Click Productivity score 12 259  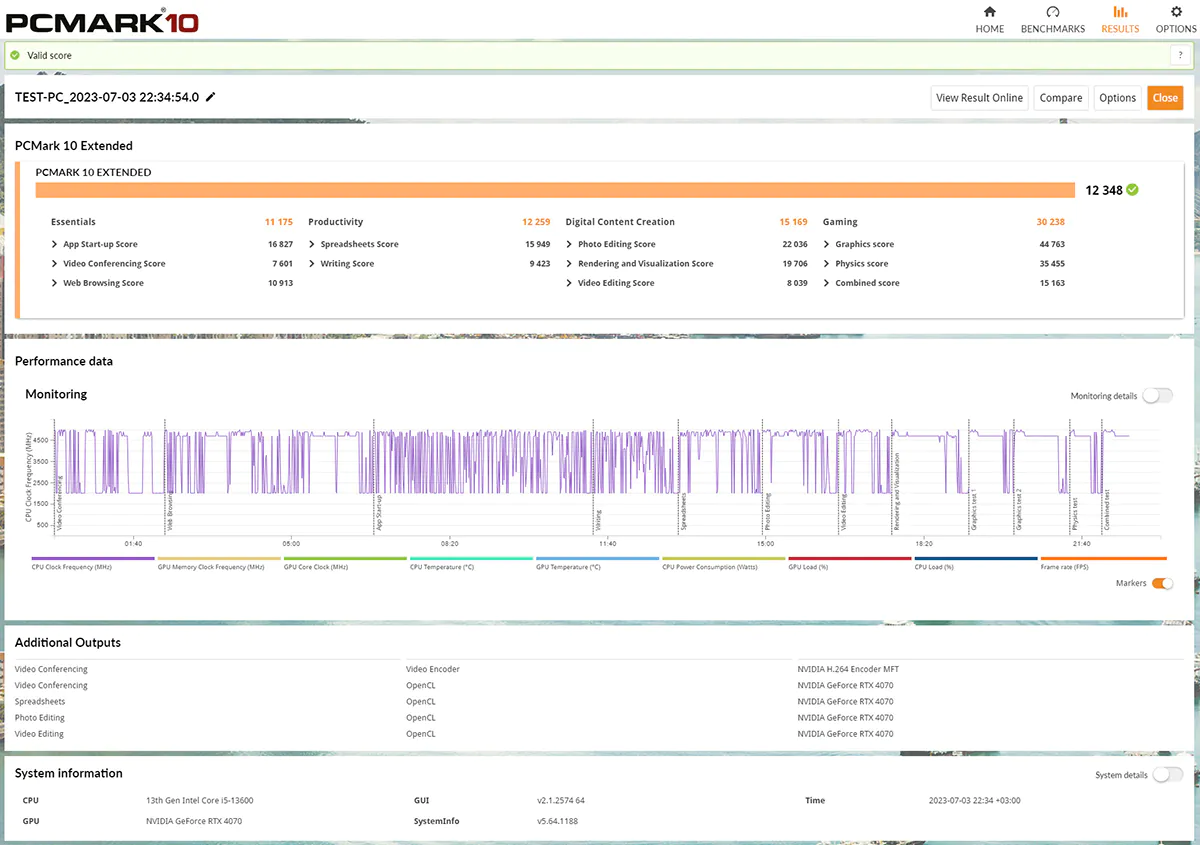[x=536, y=222]
